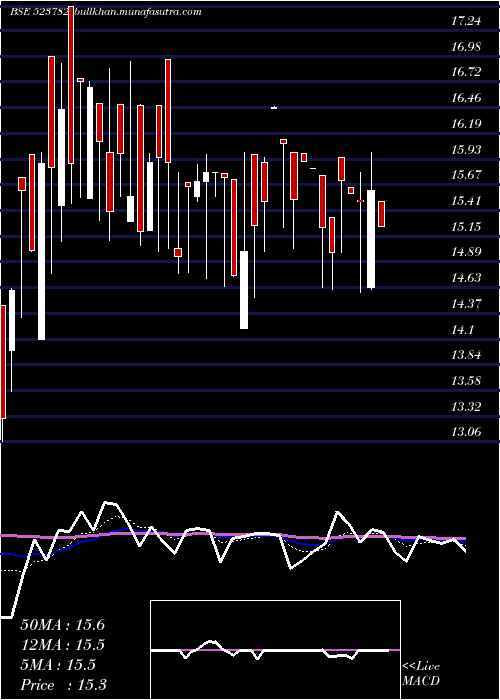
Task: Click the 5MA : 15.5 readout
Action: (58, 665)
